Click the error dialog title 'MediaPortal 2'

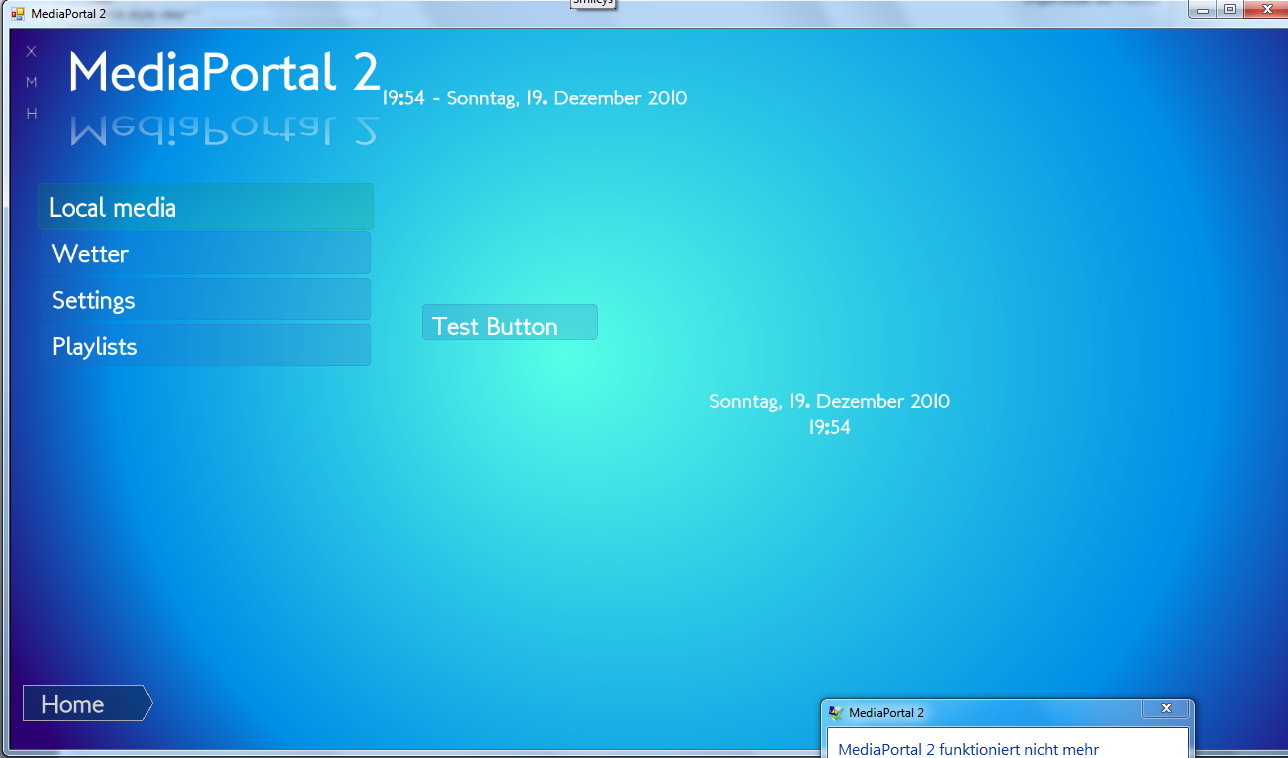pyautogui.click(x=886, y=713)
